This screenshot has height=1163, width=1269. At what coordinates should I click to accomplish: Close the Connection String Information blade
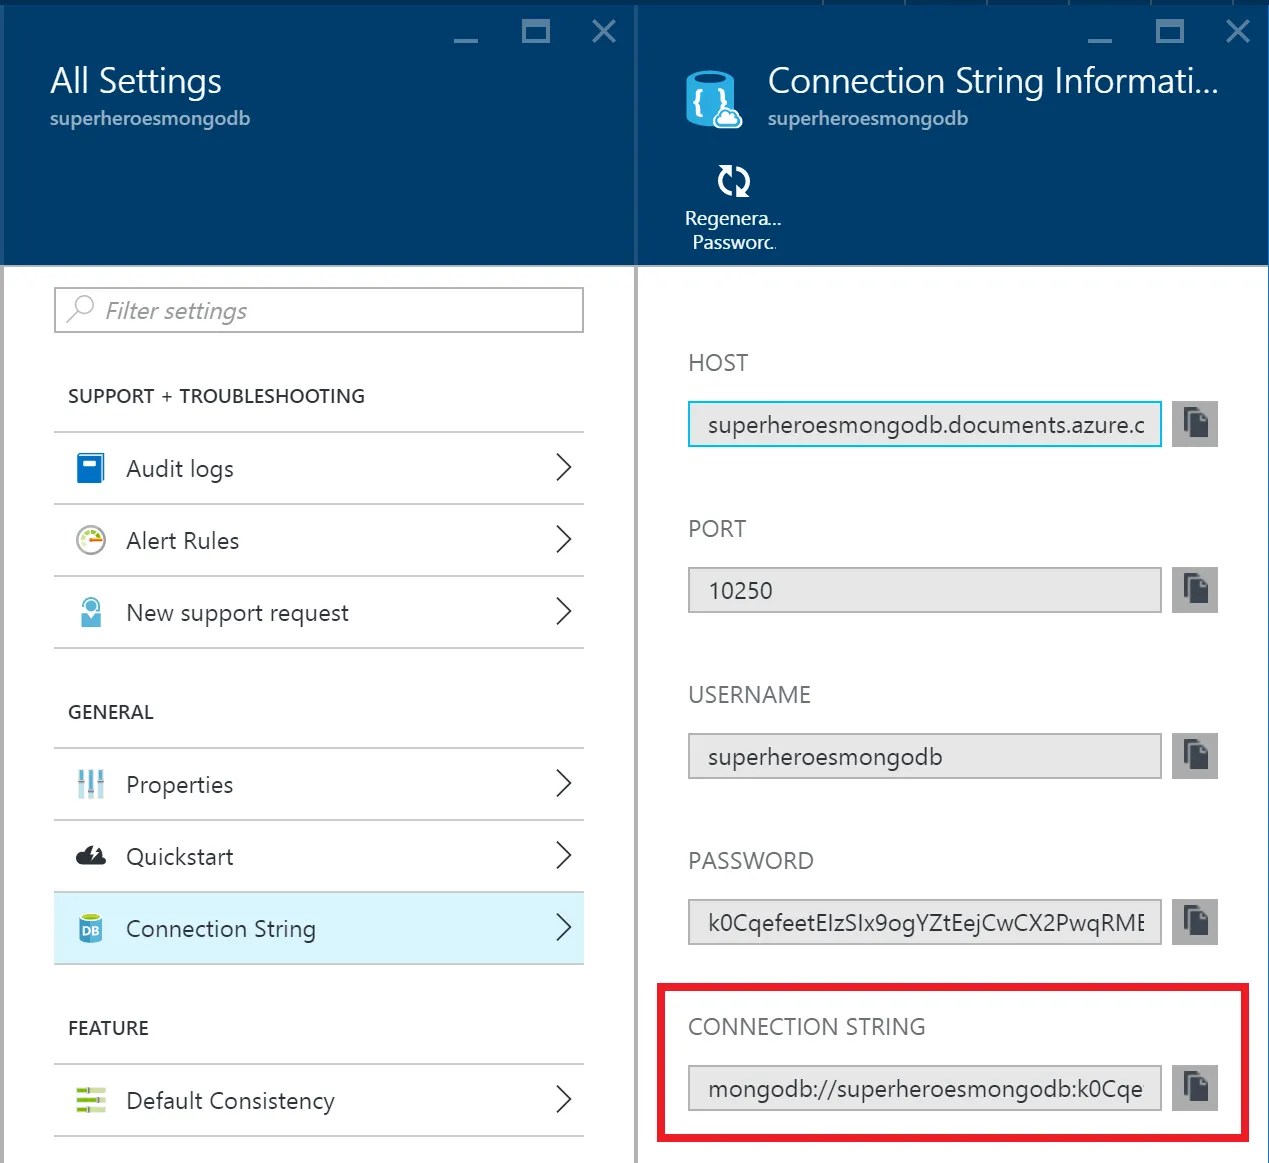(x=1238, y=32)
